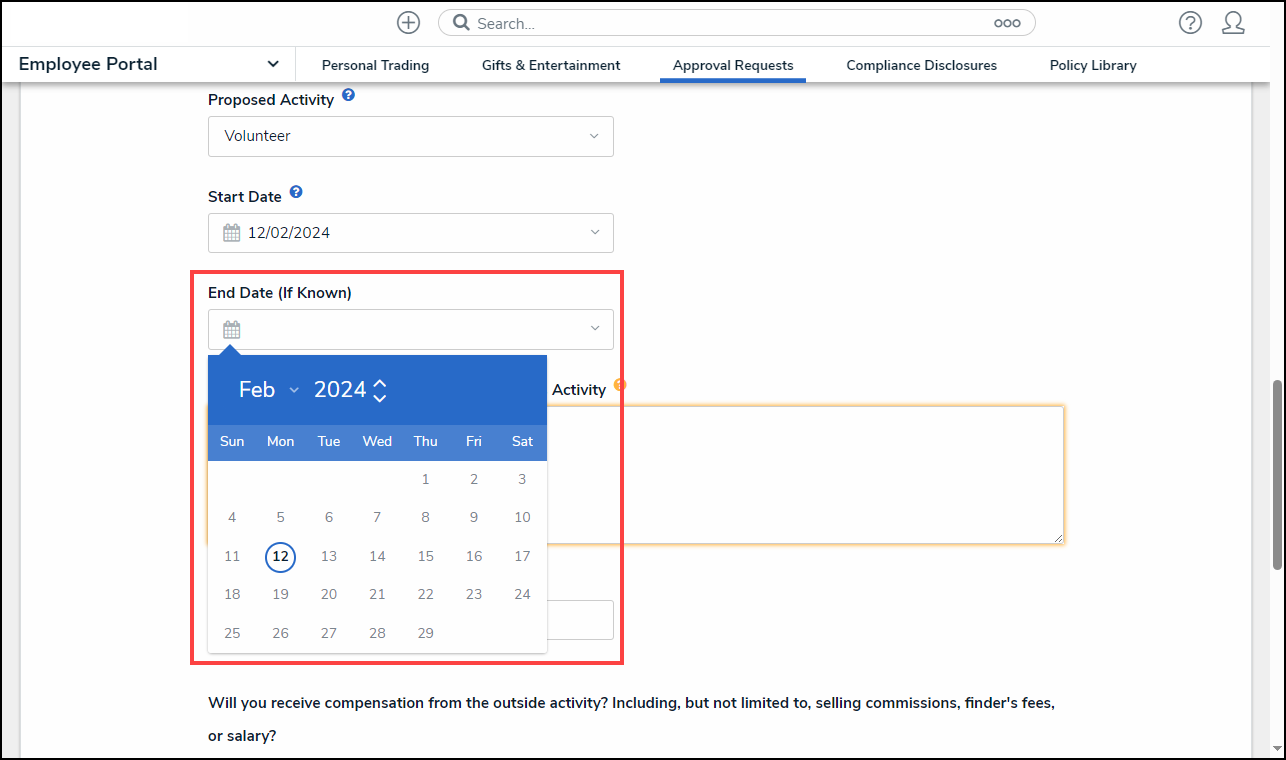
Task: Click the three-dots icon in search bar
Action: pos(1007,23)
